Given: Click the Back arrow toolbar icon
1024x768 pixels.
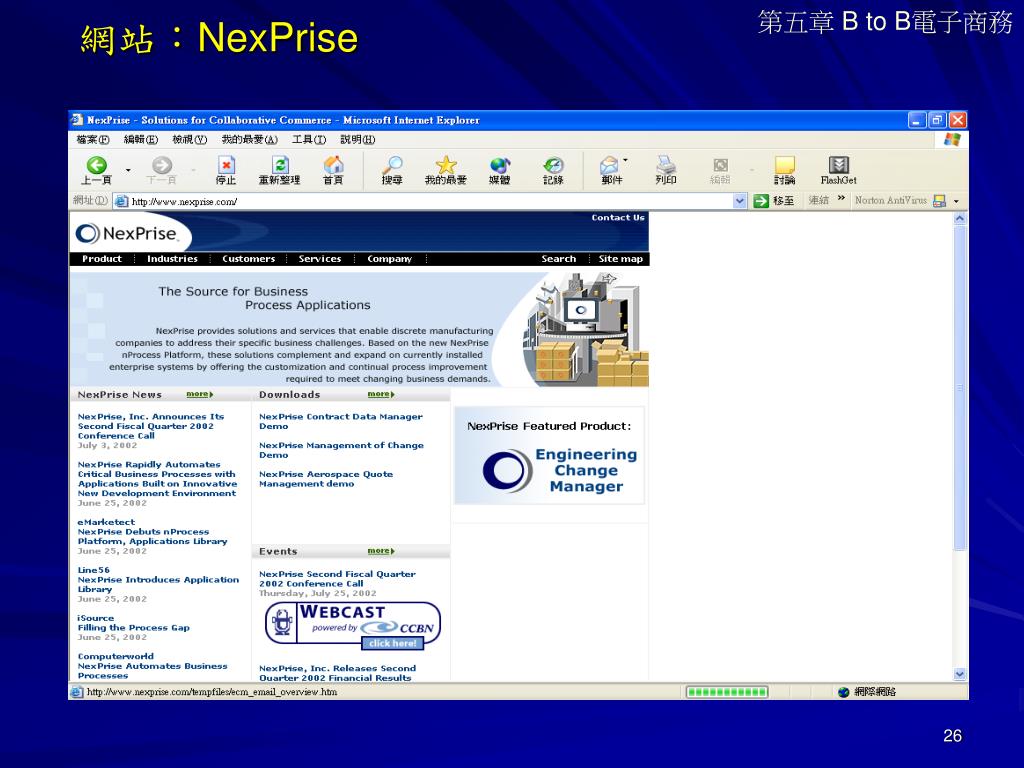Looking at the screenshot, I should (x=97, y=165).
